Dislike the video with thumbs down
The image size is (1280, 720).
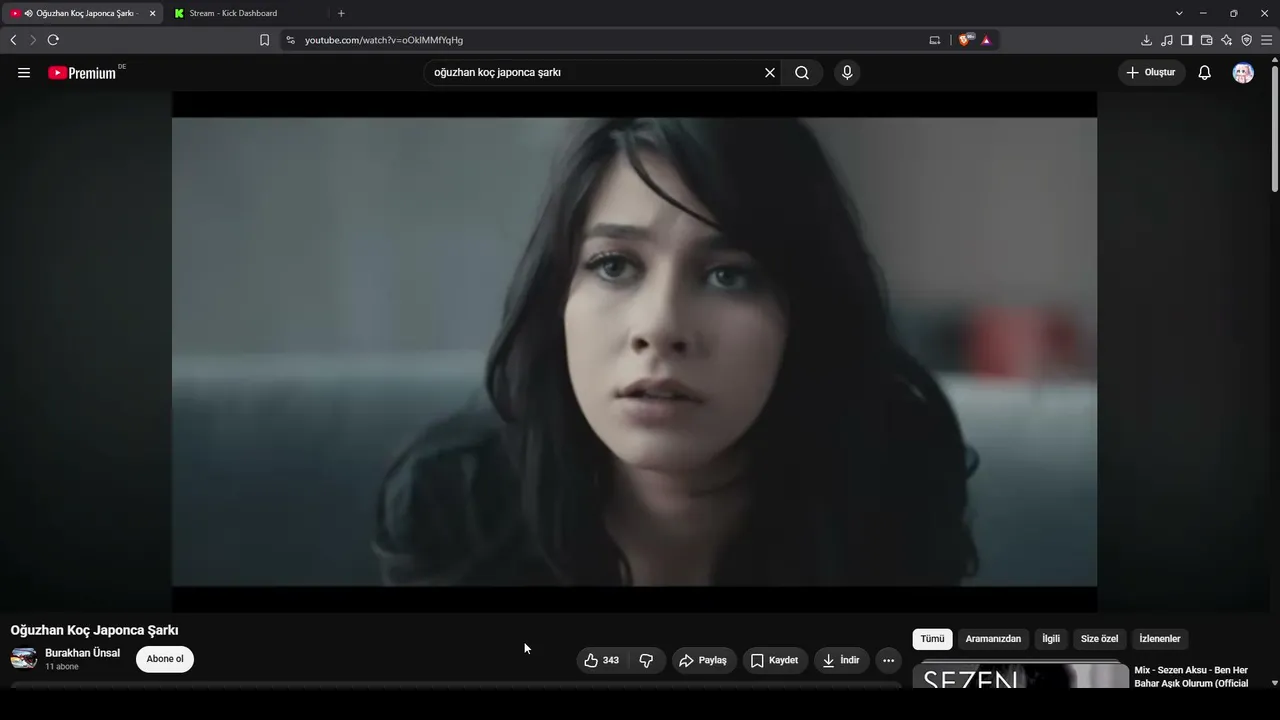[x=646, y=660]
